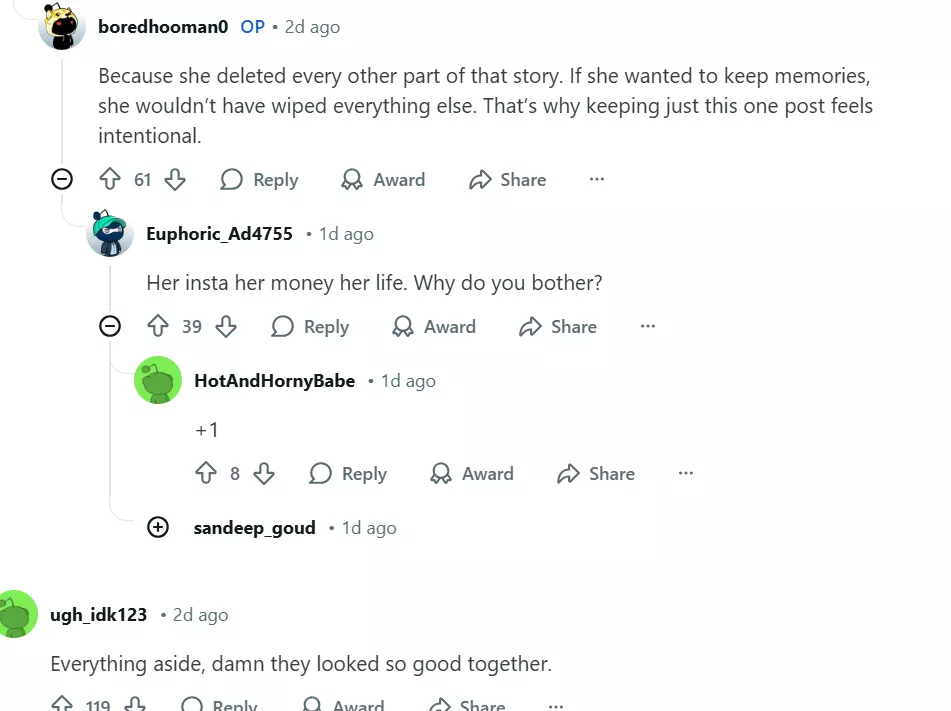Downvote boredhooman0's comment with 61 votes

tap(175, 180)
